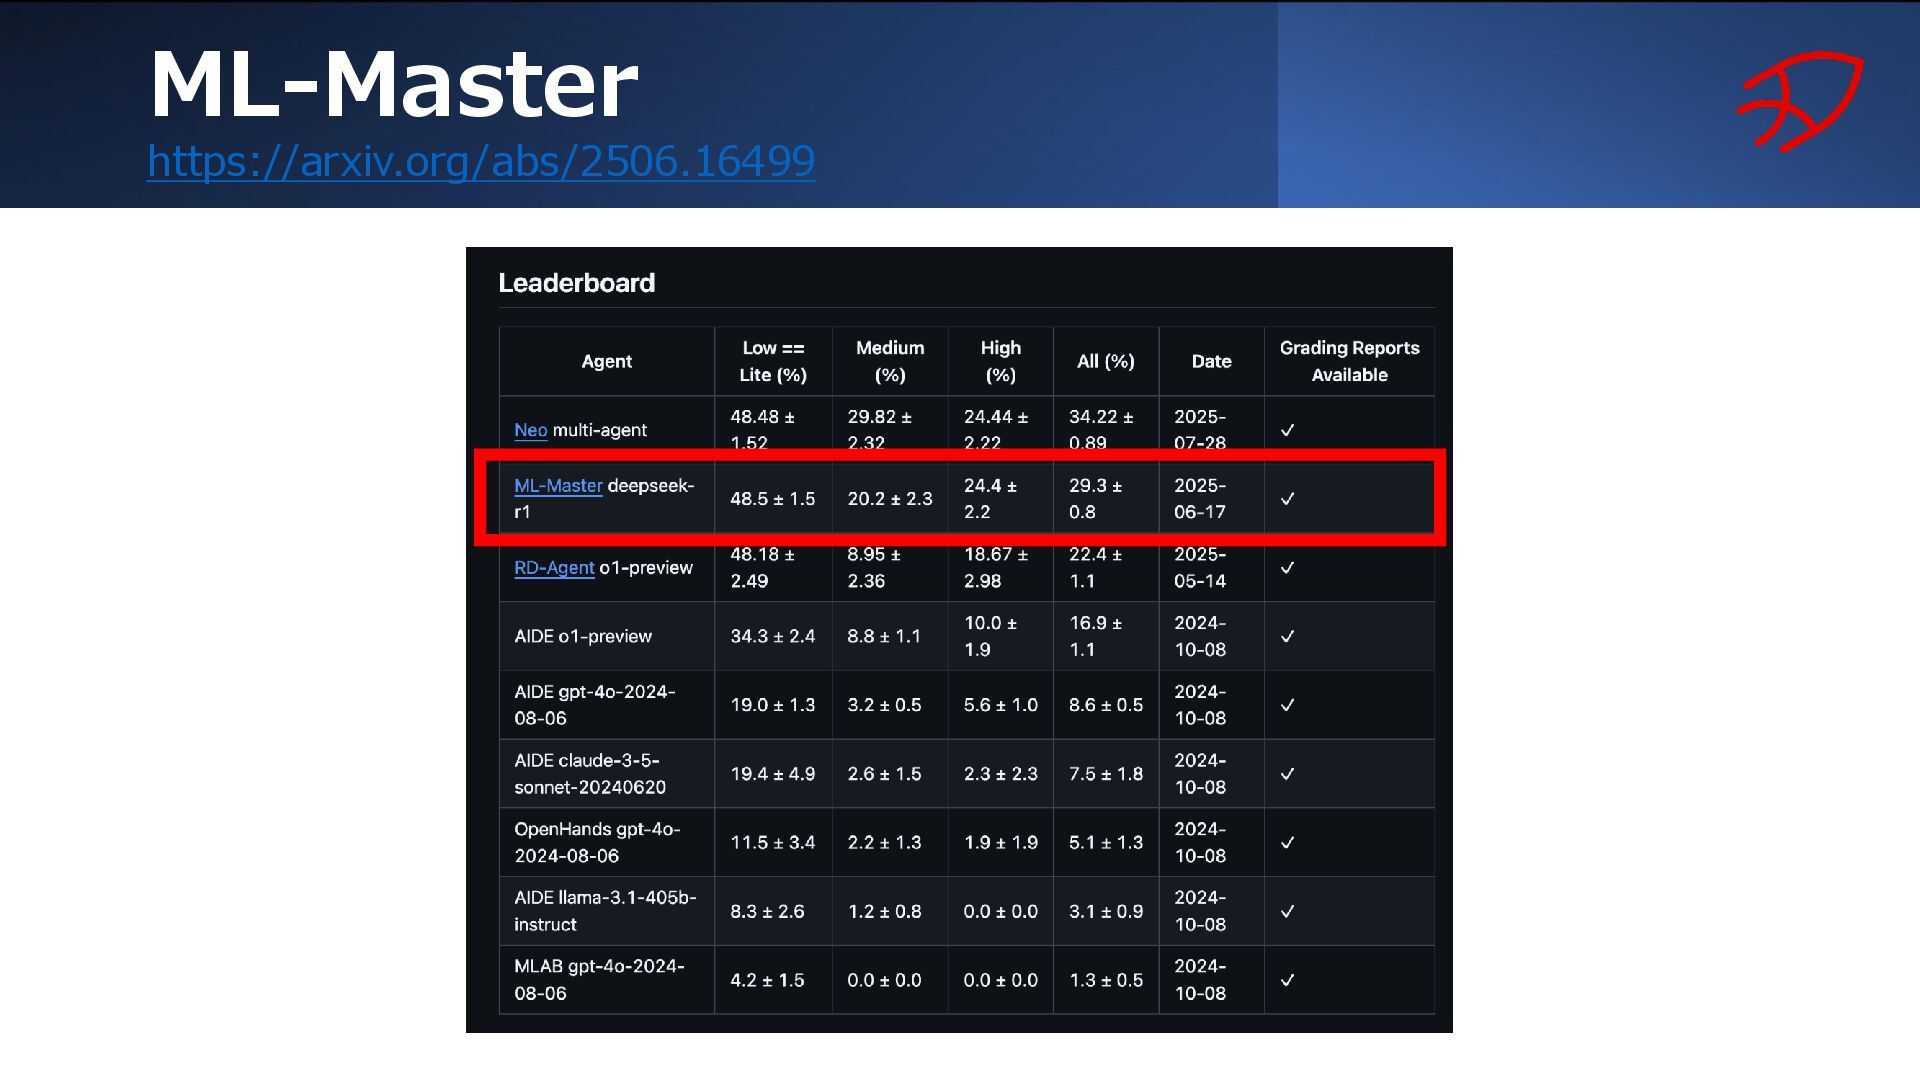
Task: Click checkmark in AIDE gpt-4o-2024-08-06 row
Action: click(1288, 705)
